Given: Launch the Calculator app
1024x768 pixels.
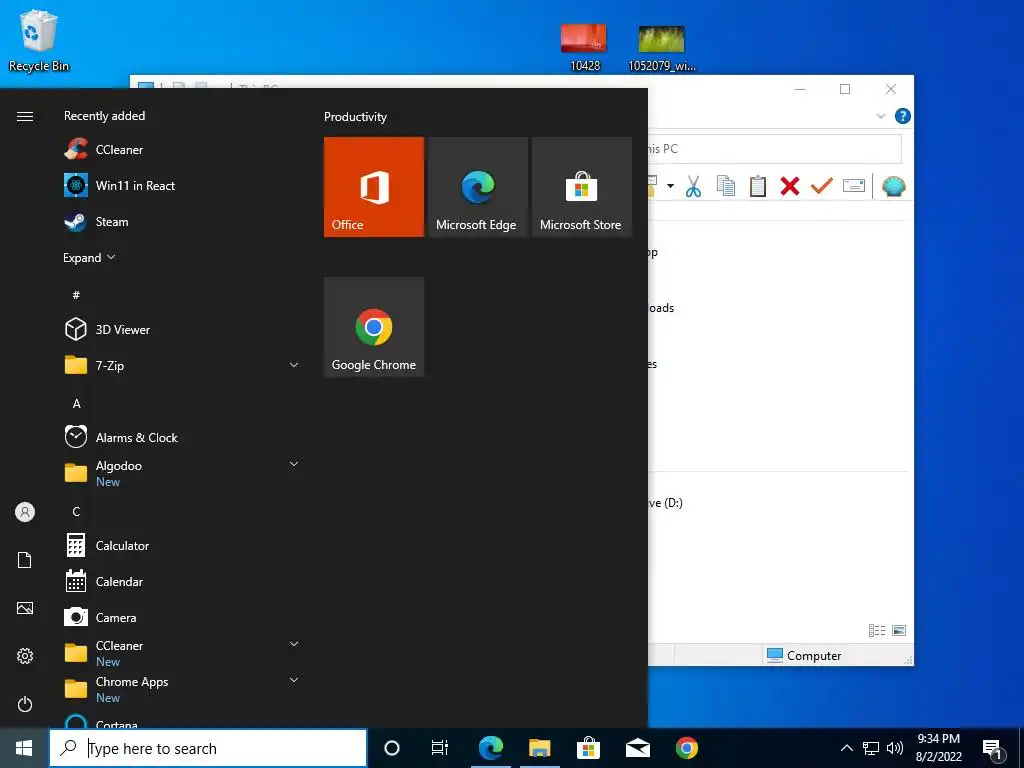Looking at the screenshot, I should tap(182, 545).
